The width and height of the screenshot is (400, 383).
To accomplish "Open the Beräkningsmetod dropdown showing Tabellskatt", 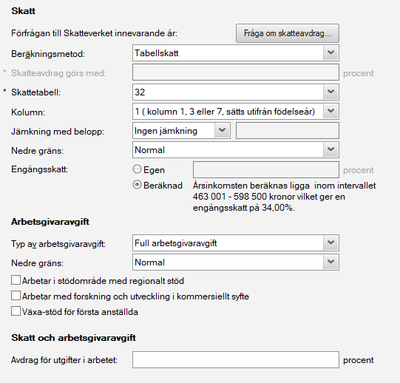I will tap(236, 53).
